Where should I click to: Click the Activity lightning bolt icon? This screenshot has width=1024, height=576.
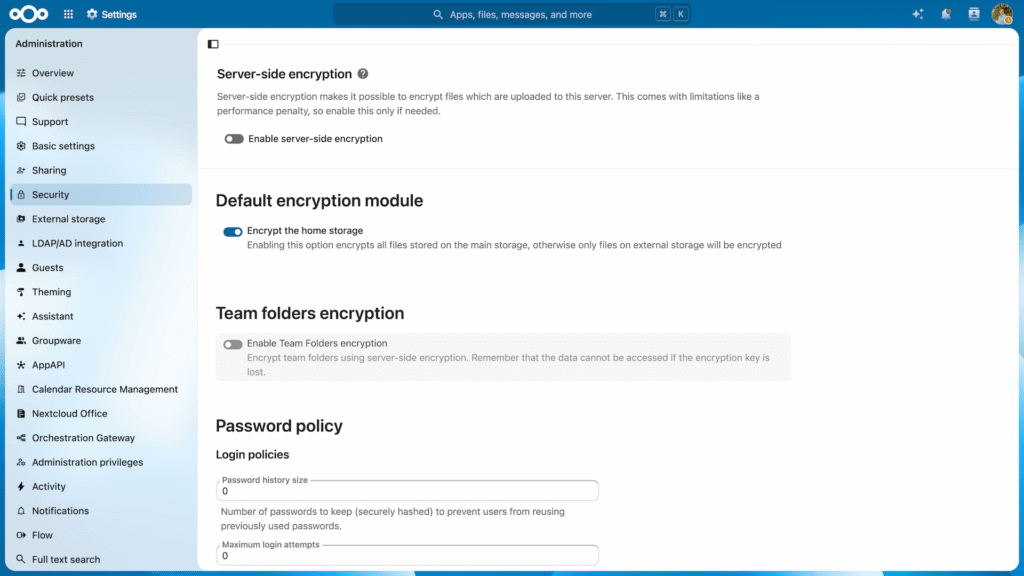pyautogui.click(x=21, y=487)
